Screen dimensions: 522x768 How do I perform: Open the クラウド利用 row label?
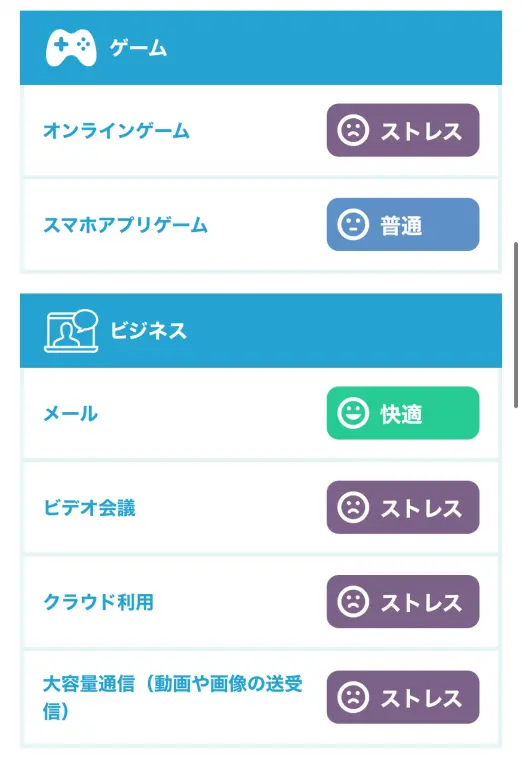coord(98,602)
